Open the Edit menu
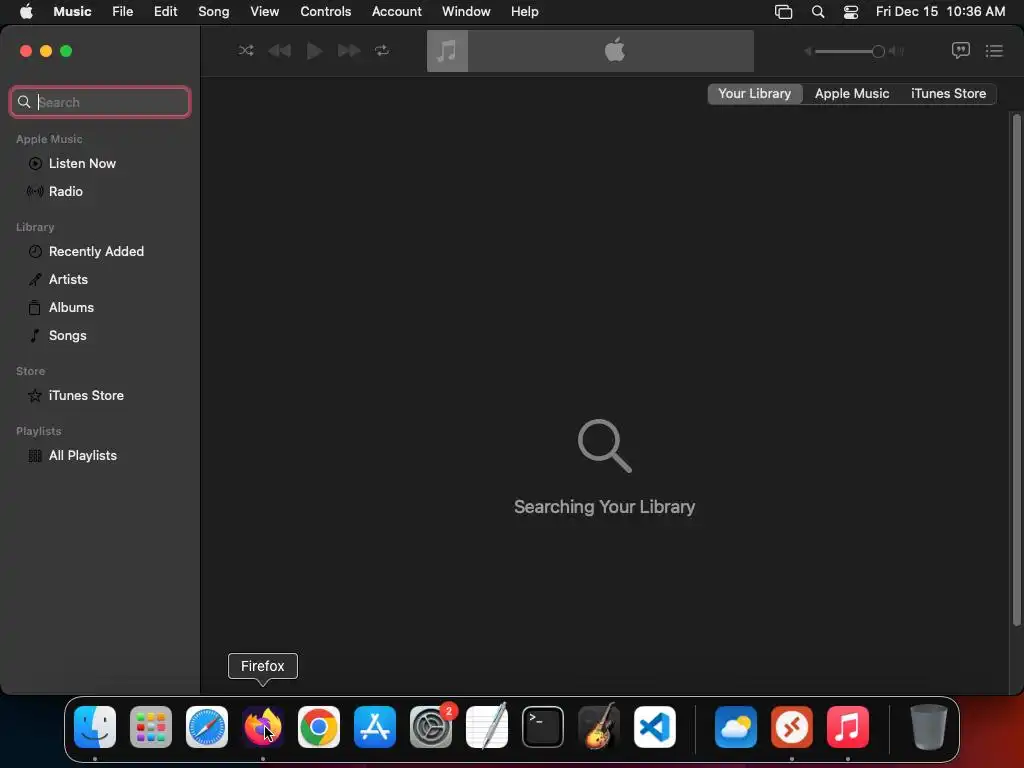This screenshot has width=1024, height=768. tap(165, 11)
